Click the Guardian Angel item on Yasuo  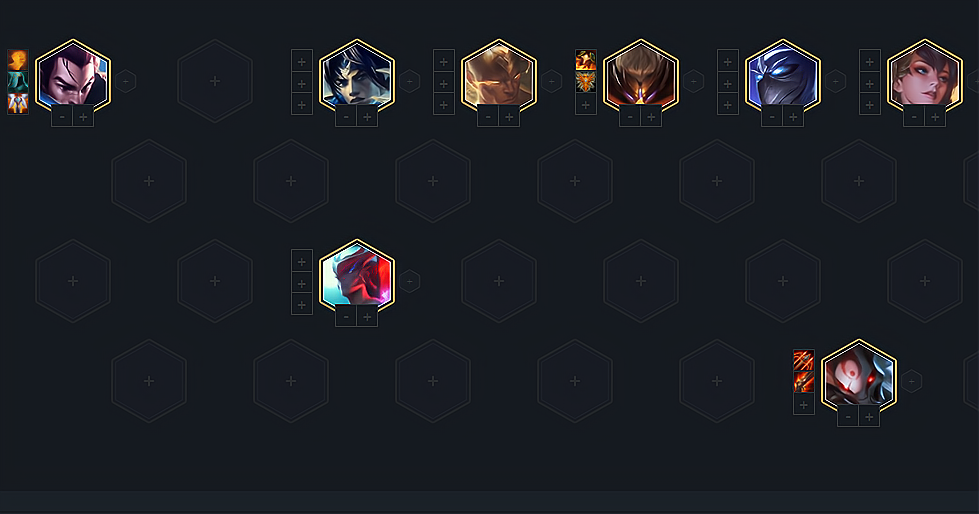coord(18,104)
